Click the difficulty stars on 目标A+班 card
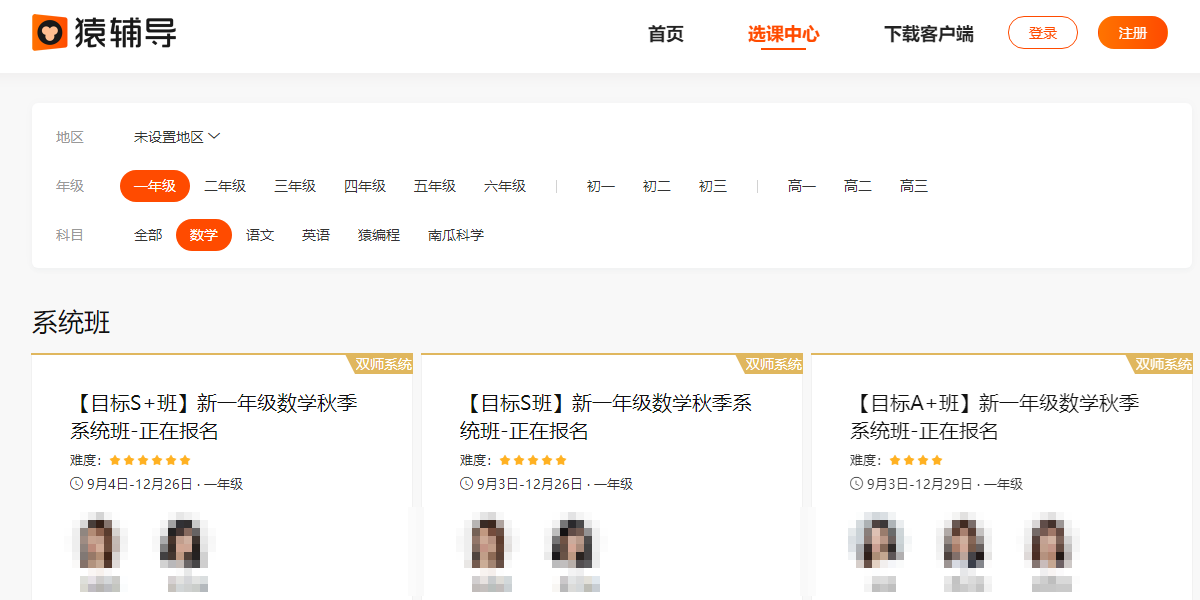Image resolution: width=1200 pixels, height=600 pixels. (916, 460)
